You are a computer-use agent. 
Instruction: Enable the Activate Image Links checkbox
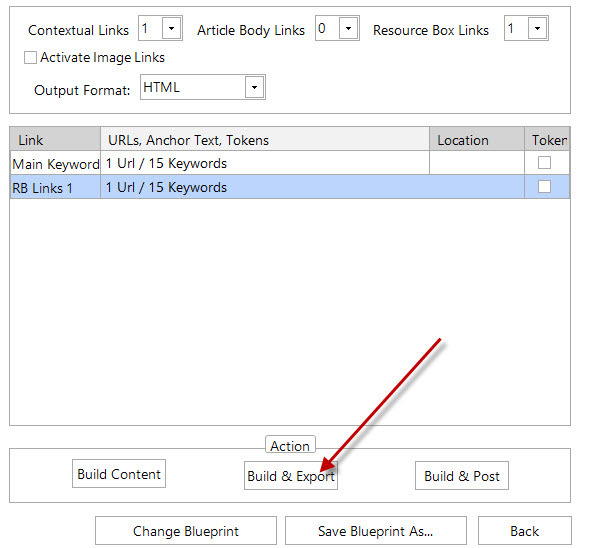point(30,58)
